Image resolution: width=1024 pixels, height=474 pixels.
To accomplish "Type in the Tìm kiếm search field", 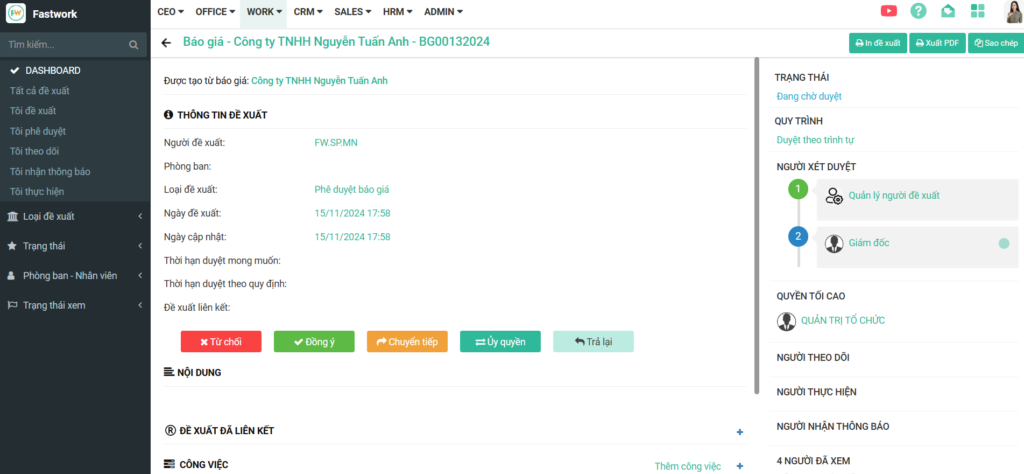I will (65, 45).
